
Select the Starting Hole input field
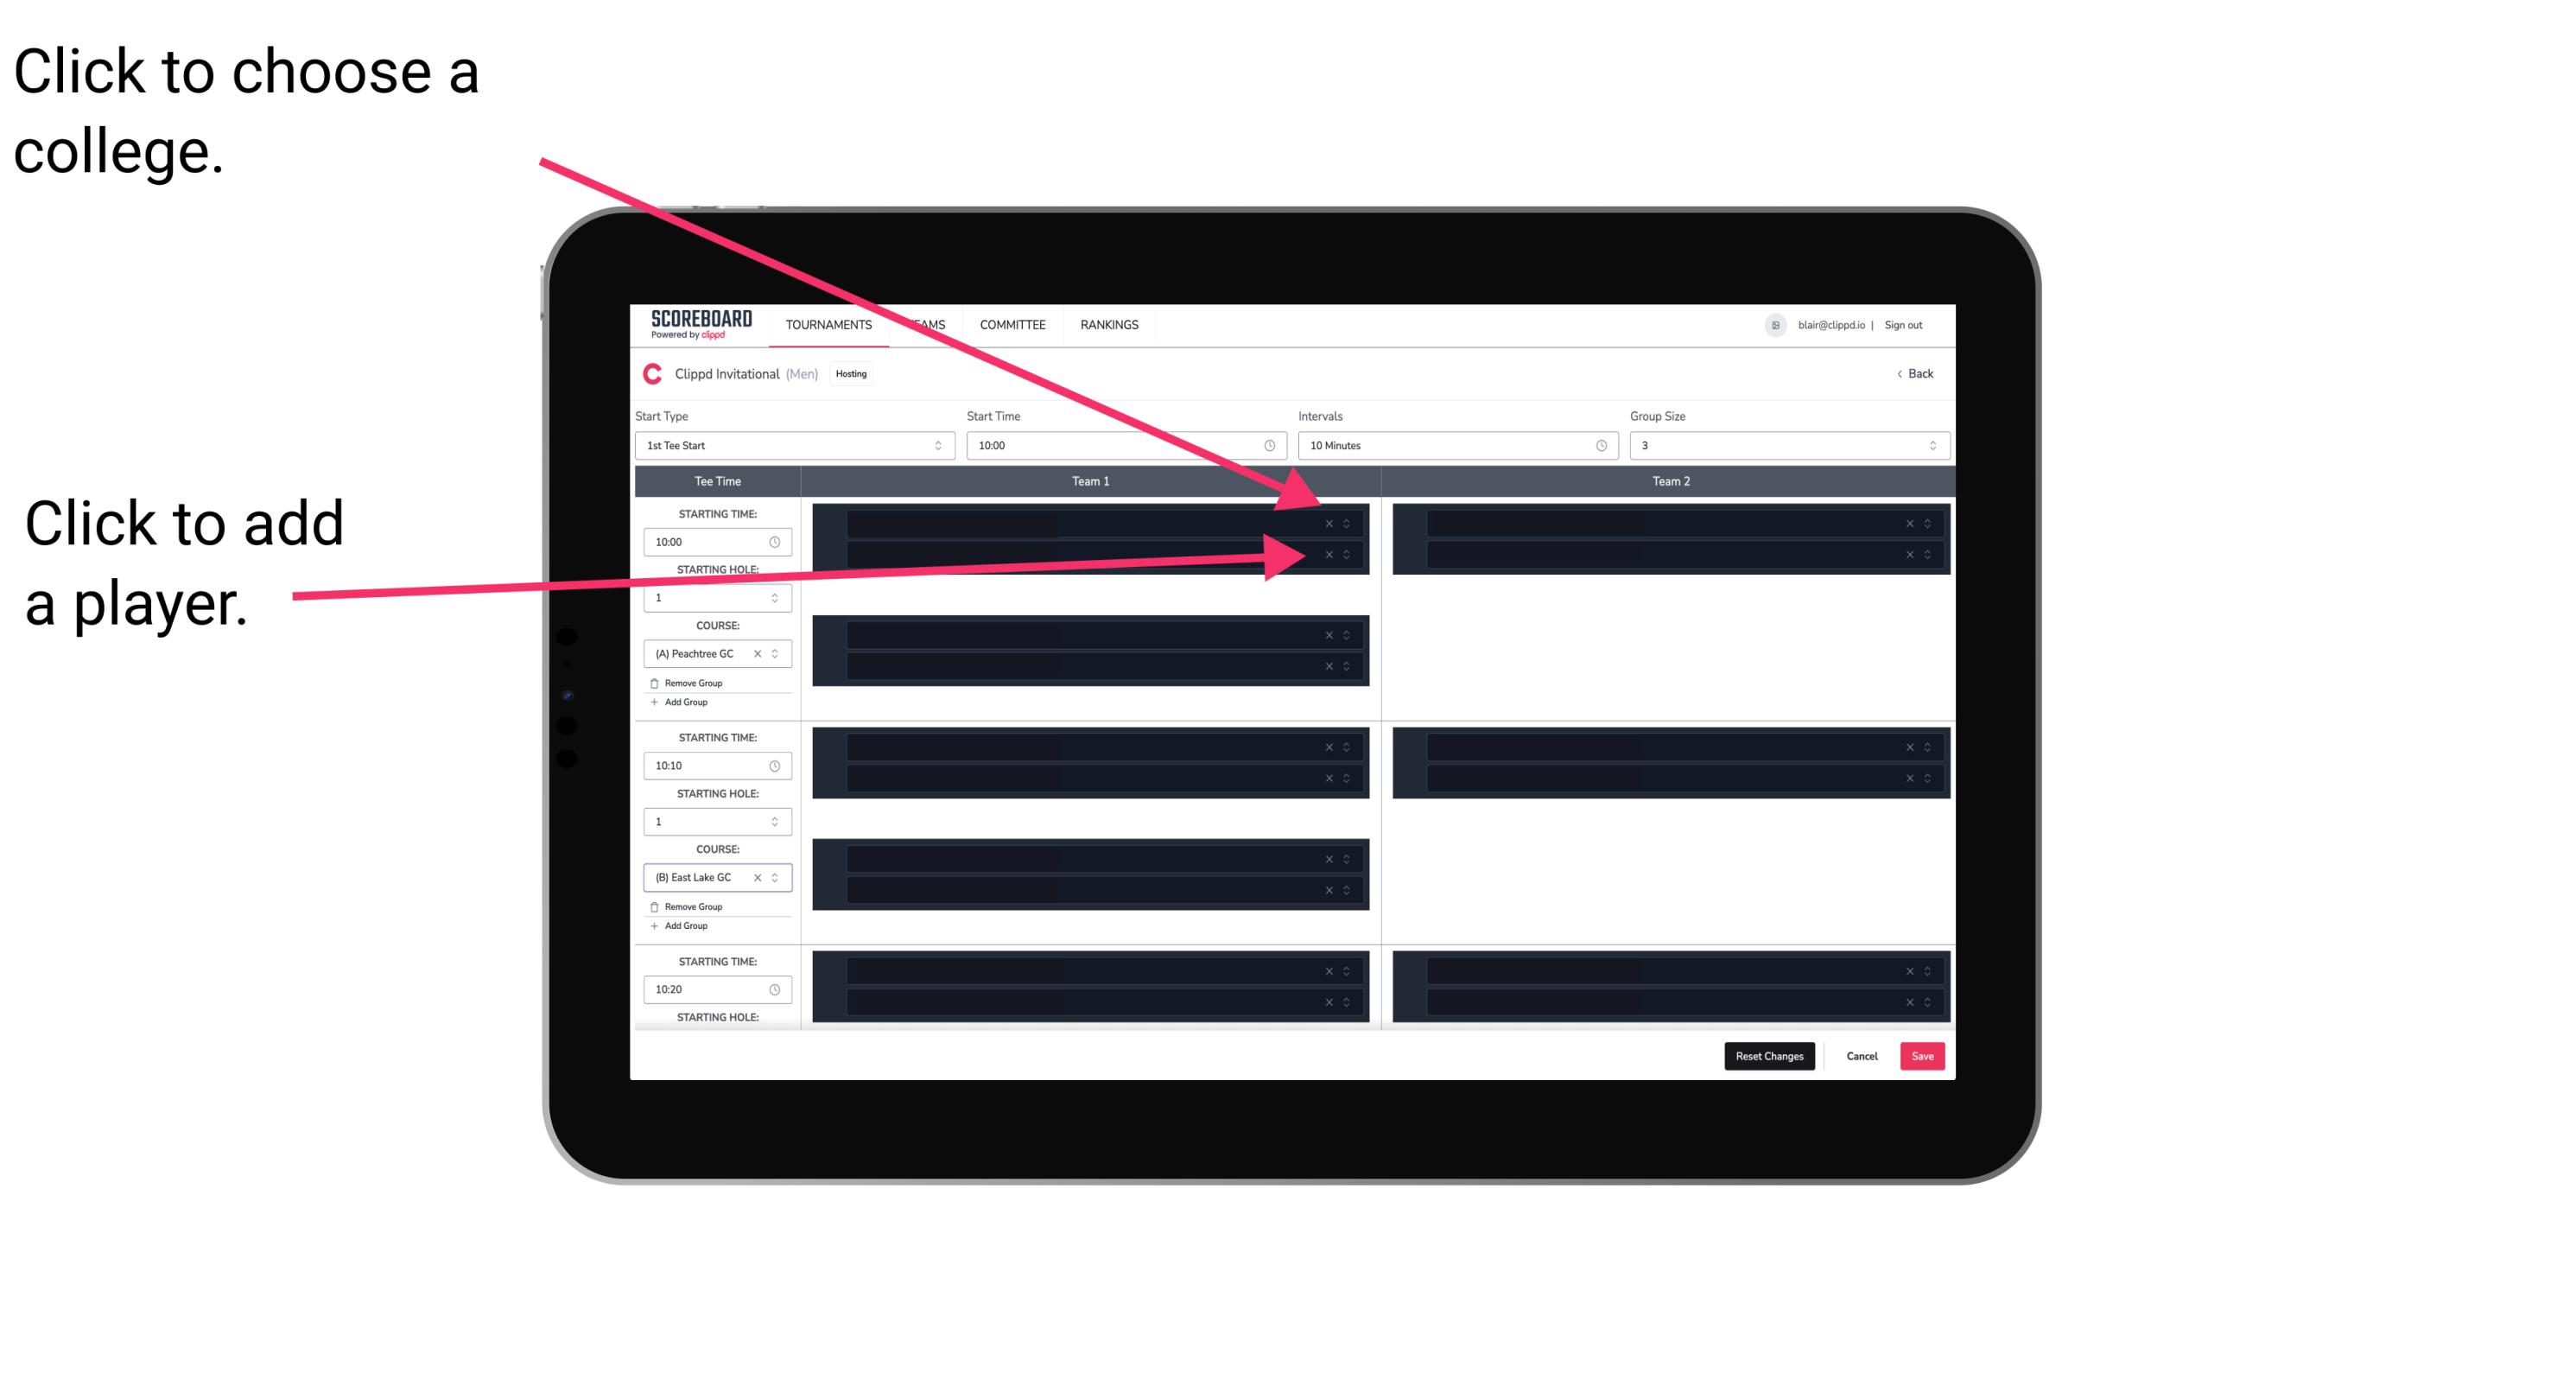712,597
